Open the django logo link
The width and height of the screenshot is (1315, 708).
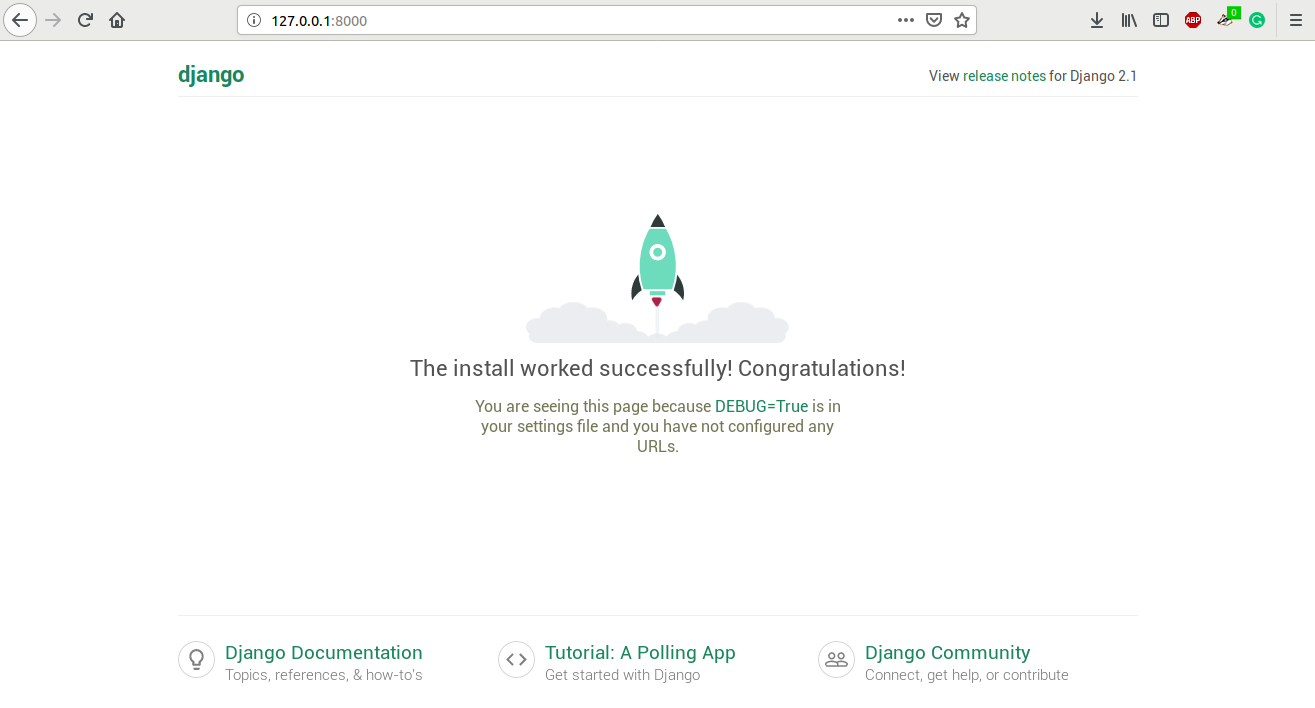click(211, 75)
